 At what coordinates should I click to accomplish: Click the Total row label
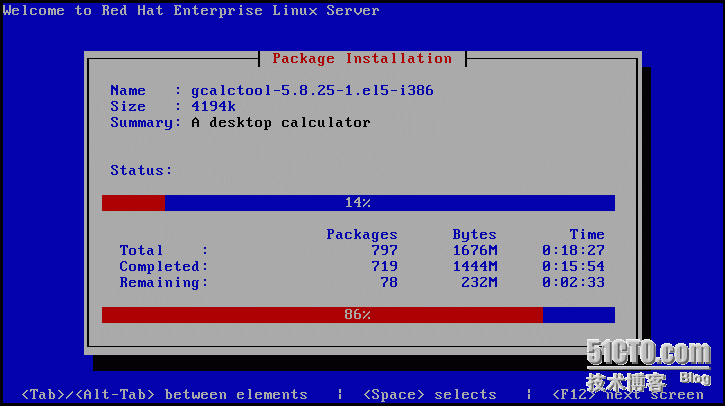pyautogui.click(x=164, y=250)
